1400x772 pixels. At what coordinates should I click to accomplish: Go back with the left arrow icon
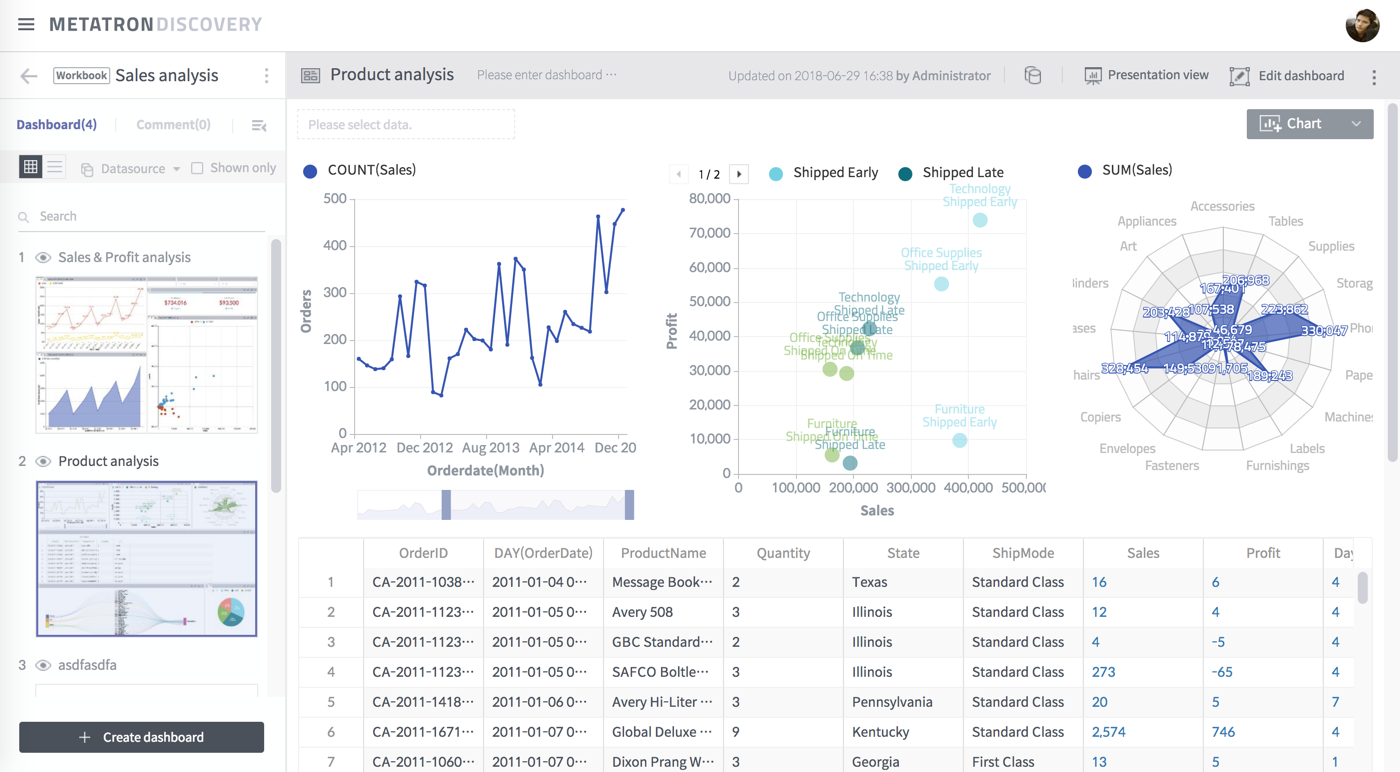pos(28,76)
